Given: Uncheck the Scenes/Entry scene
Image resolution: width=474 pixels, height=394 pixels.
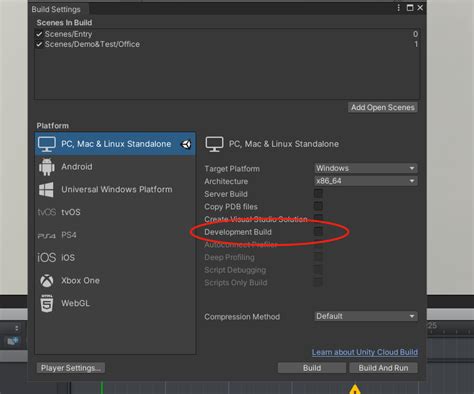Looking at the screenshot, I should coord(39,34).
